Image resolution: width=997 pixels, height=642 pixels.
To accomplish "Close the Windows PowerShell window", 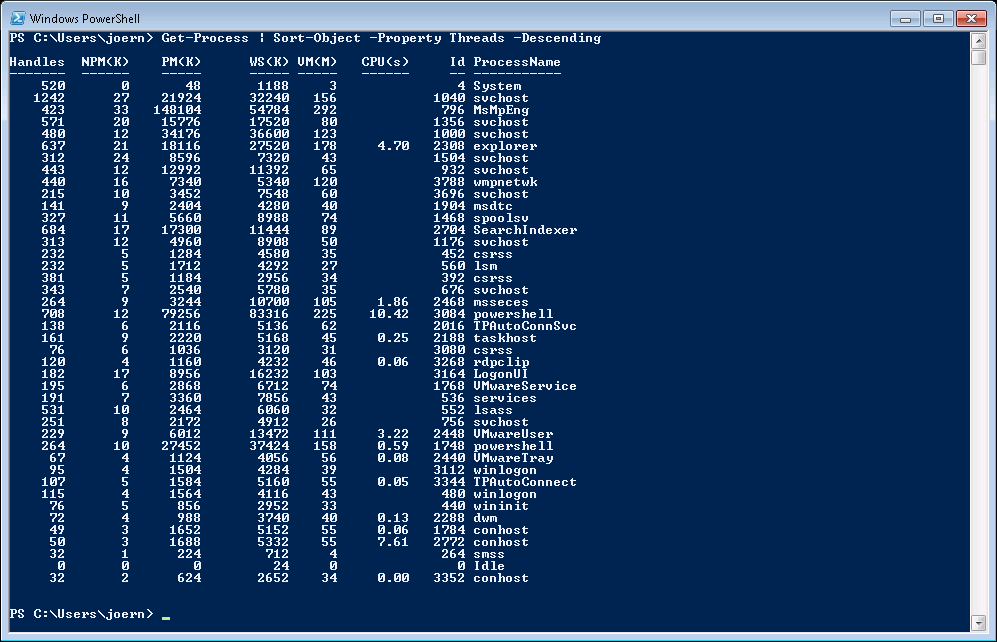I will click(972, 19).
